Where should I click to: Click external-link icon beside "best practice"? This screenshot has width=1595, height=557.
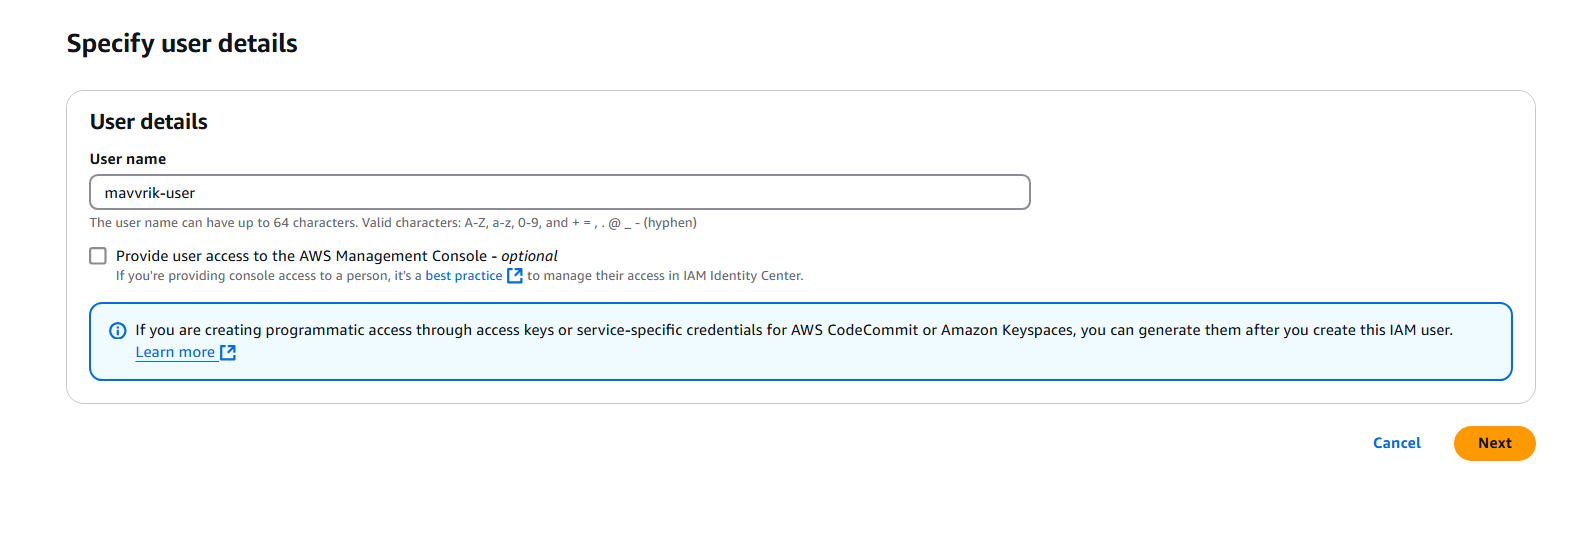(x=515, y=276)
